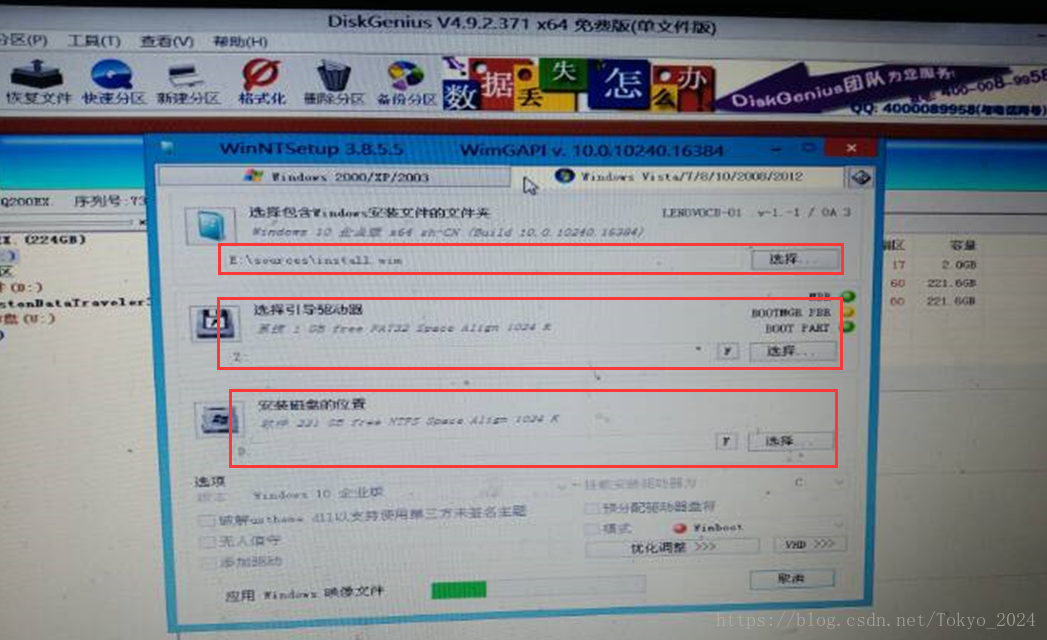
Task: Click the 新建分区 new partition icon
Action: point(188,84)
